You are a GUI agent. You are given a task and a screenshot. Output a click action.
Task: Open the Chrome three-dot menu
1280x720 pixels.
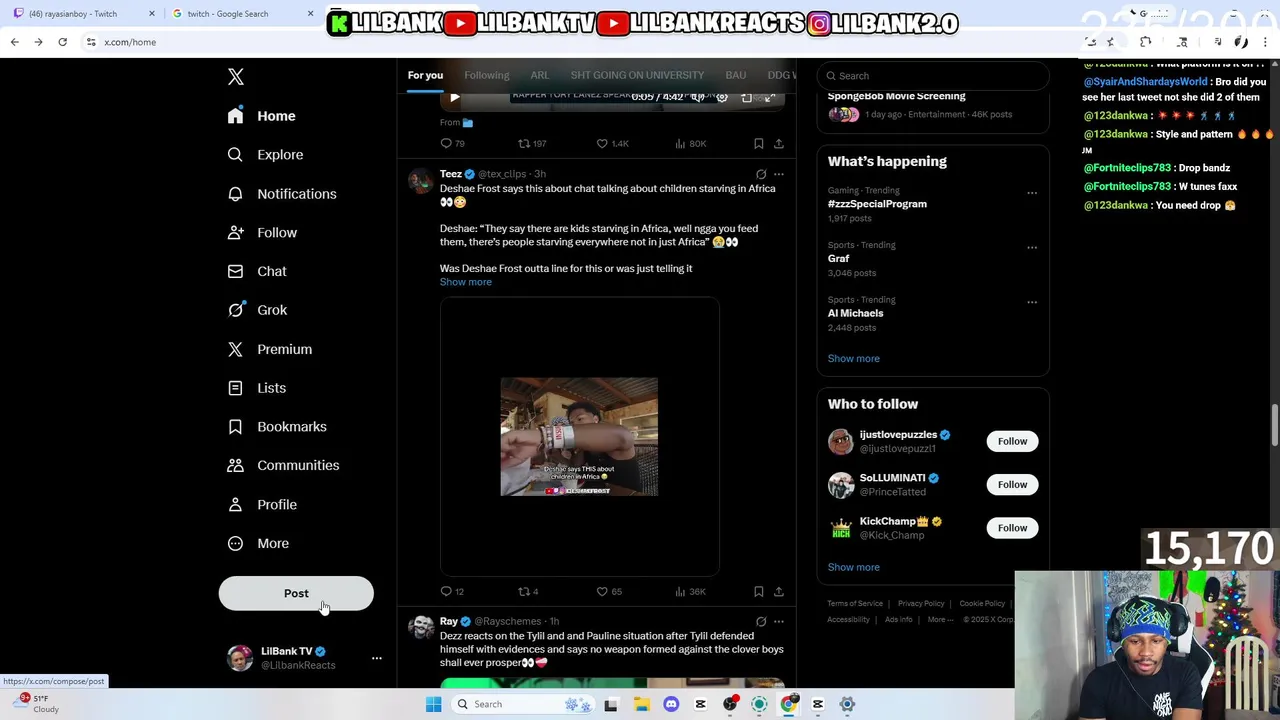(1266, 42)
